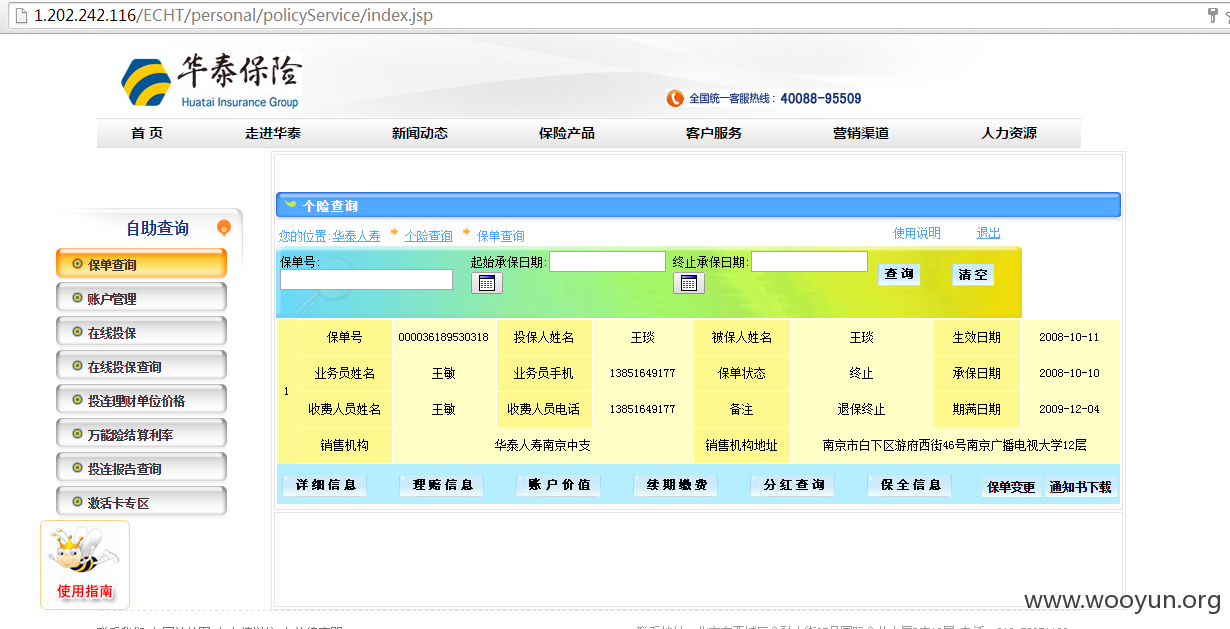
Task: Click the 终止 policy status cell
Action: pos(861,373)
